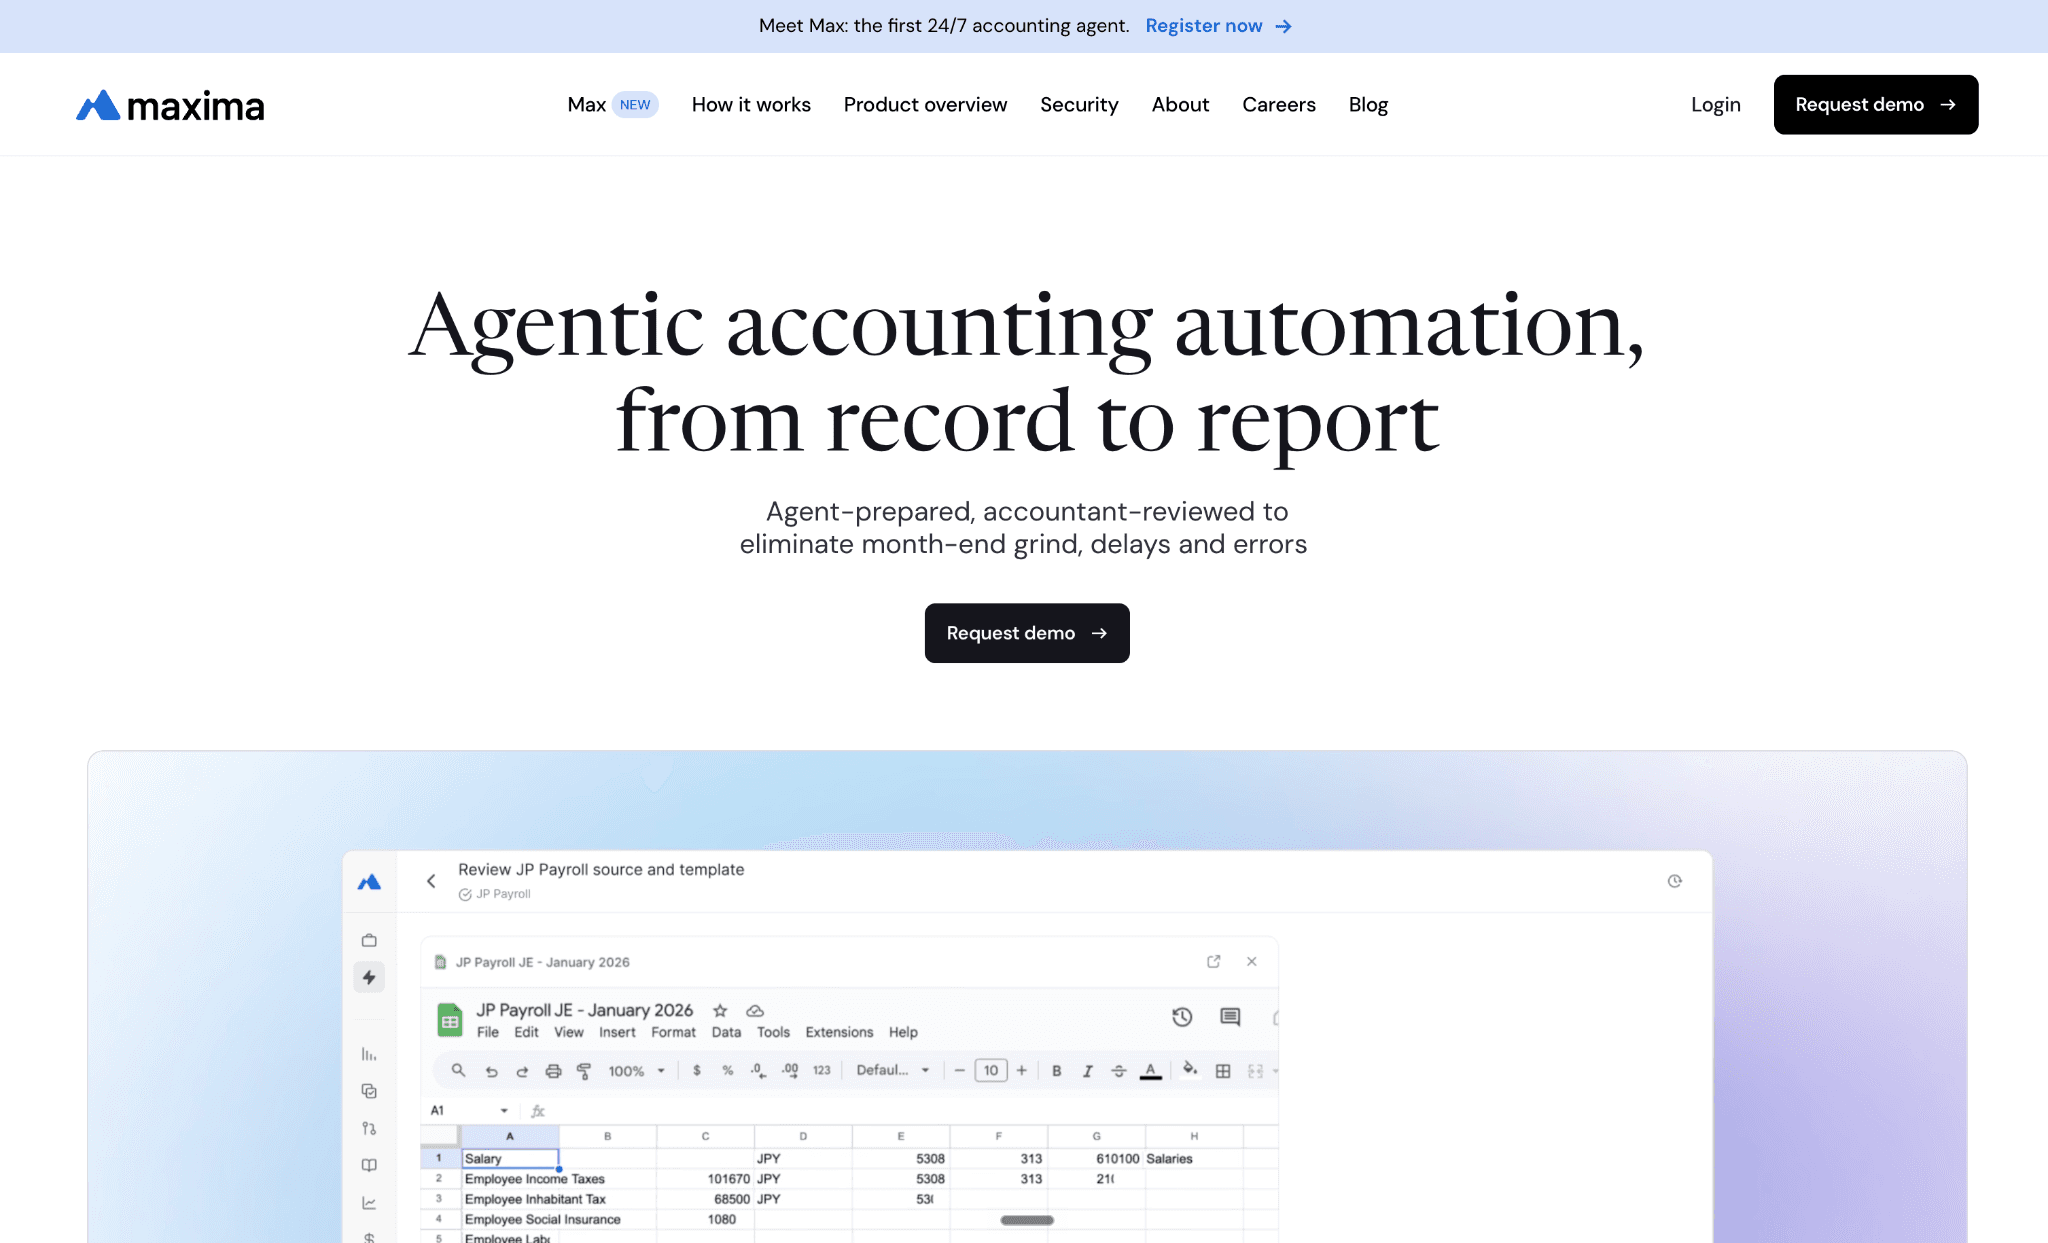Increase font size with plus button

[1022, 1070]
